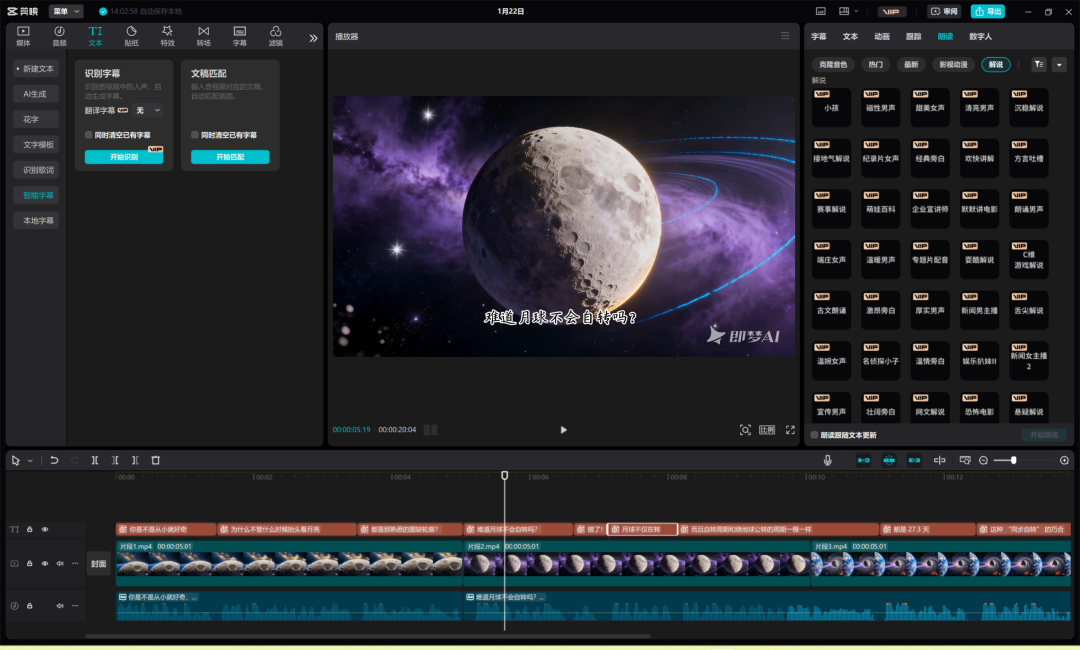Expand the 翻译字幕 language dropdown
The width and height of the screenshot is (1080, 650).
coord(148,110)
